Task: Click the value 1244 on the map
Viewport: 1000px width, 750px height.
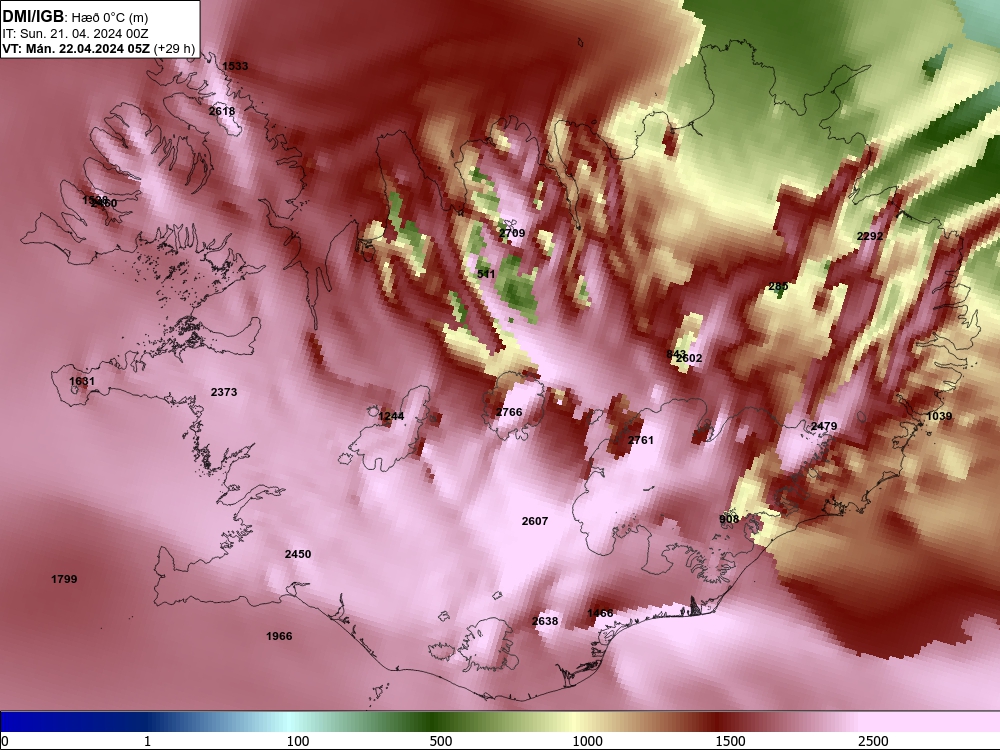Action: pos(391,416)
